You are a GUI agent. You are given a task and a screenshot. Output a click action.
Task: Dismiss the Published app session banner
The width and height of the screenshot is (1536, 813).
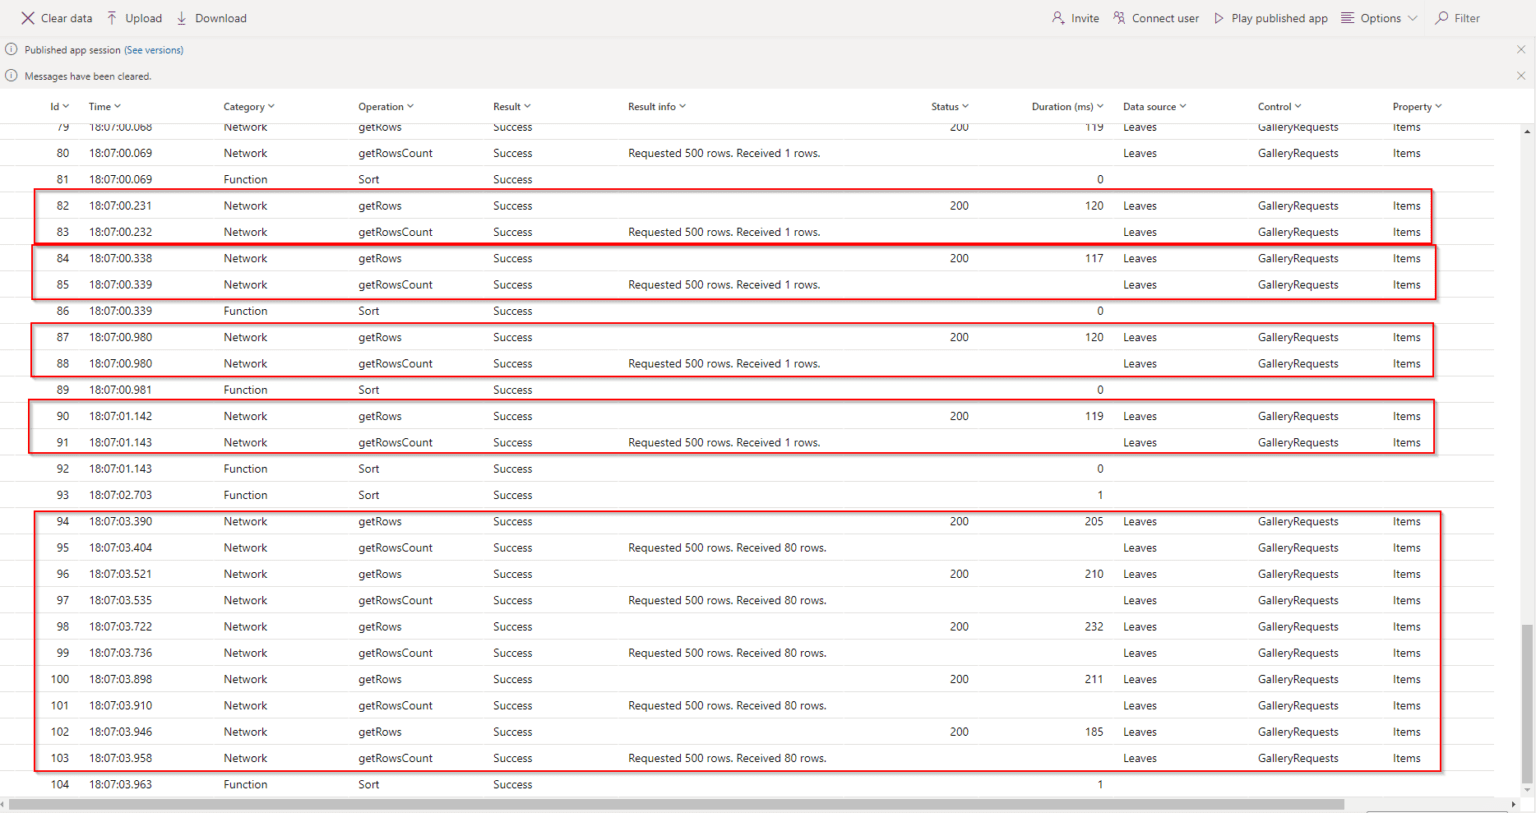[x=1521, y=49]
